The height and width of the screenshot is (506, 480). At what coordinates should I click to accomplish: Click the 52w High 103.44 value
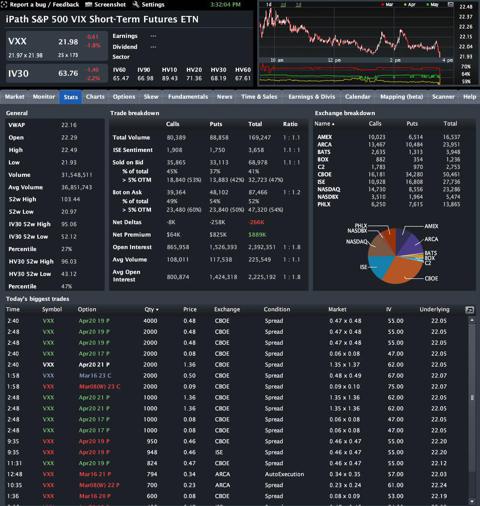[x=70, y=199]
